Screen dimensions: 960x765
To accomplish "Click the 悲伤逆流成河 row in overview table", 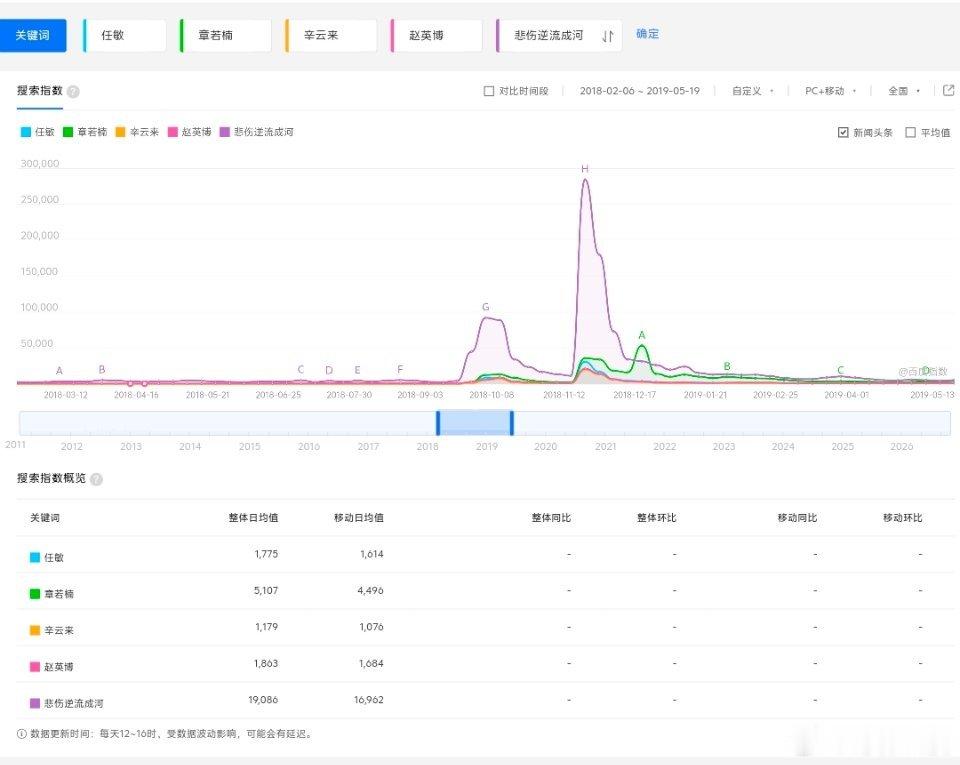I will point(484,701).
